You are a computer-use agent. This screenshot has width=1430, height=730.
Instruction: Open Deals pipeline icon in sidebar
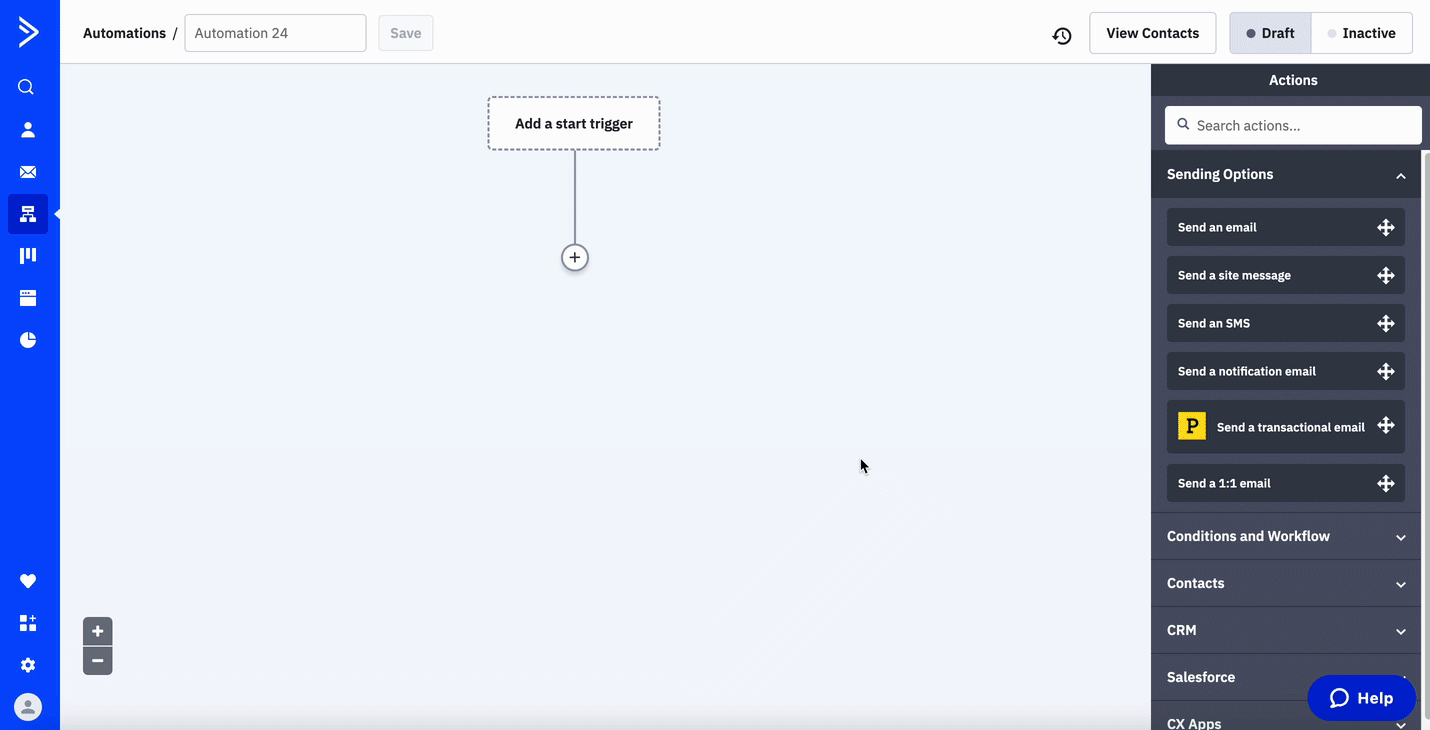tap(28, 256)
